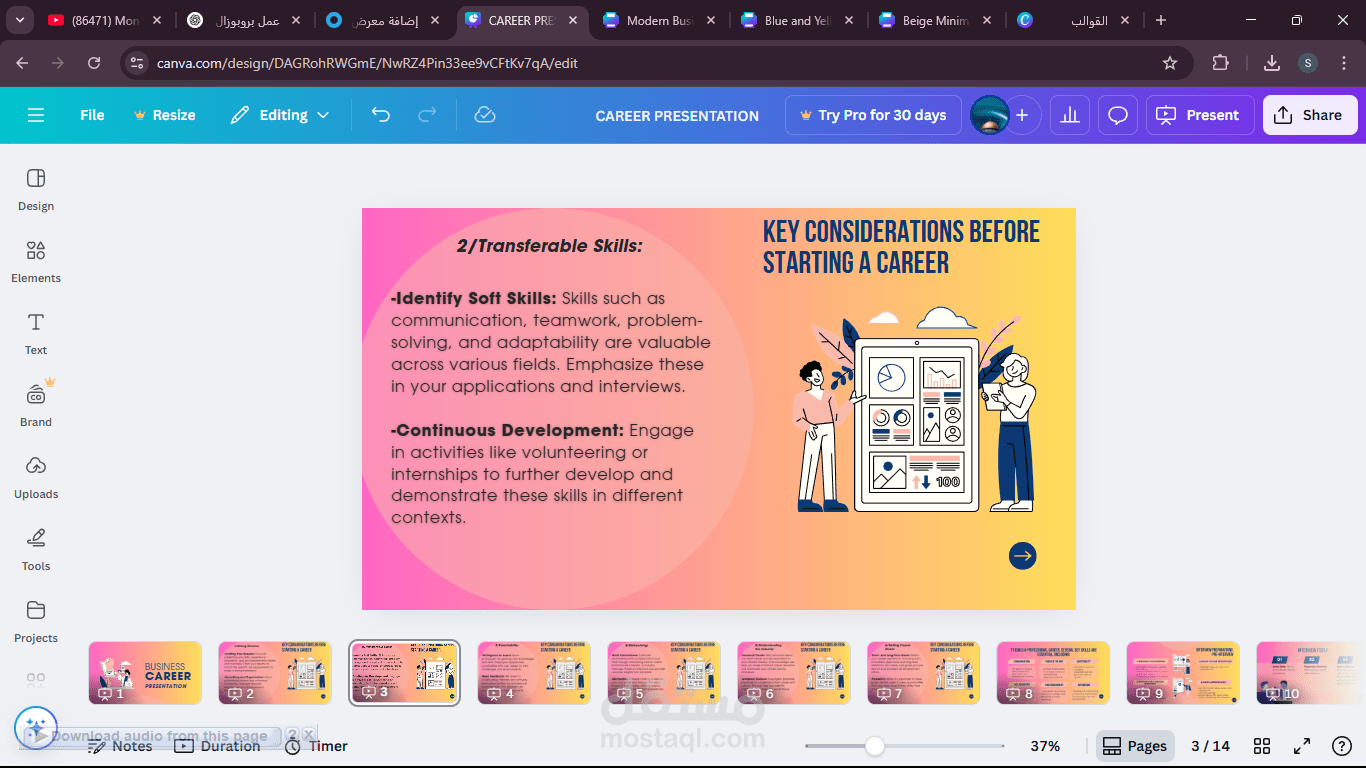This screenshot has height=768, width=1366.
Task: Open the Duration setting
Action: (217, 746)
